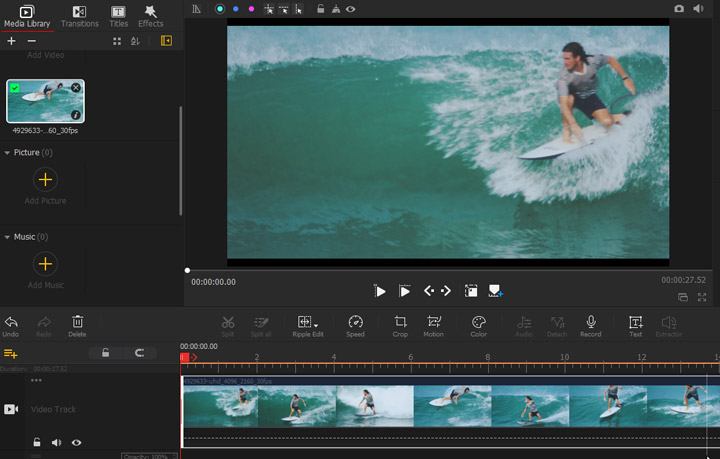Collapse the Music section
This screenshot has width=720, height=459.
[x=7, y=237]
